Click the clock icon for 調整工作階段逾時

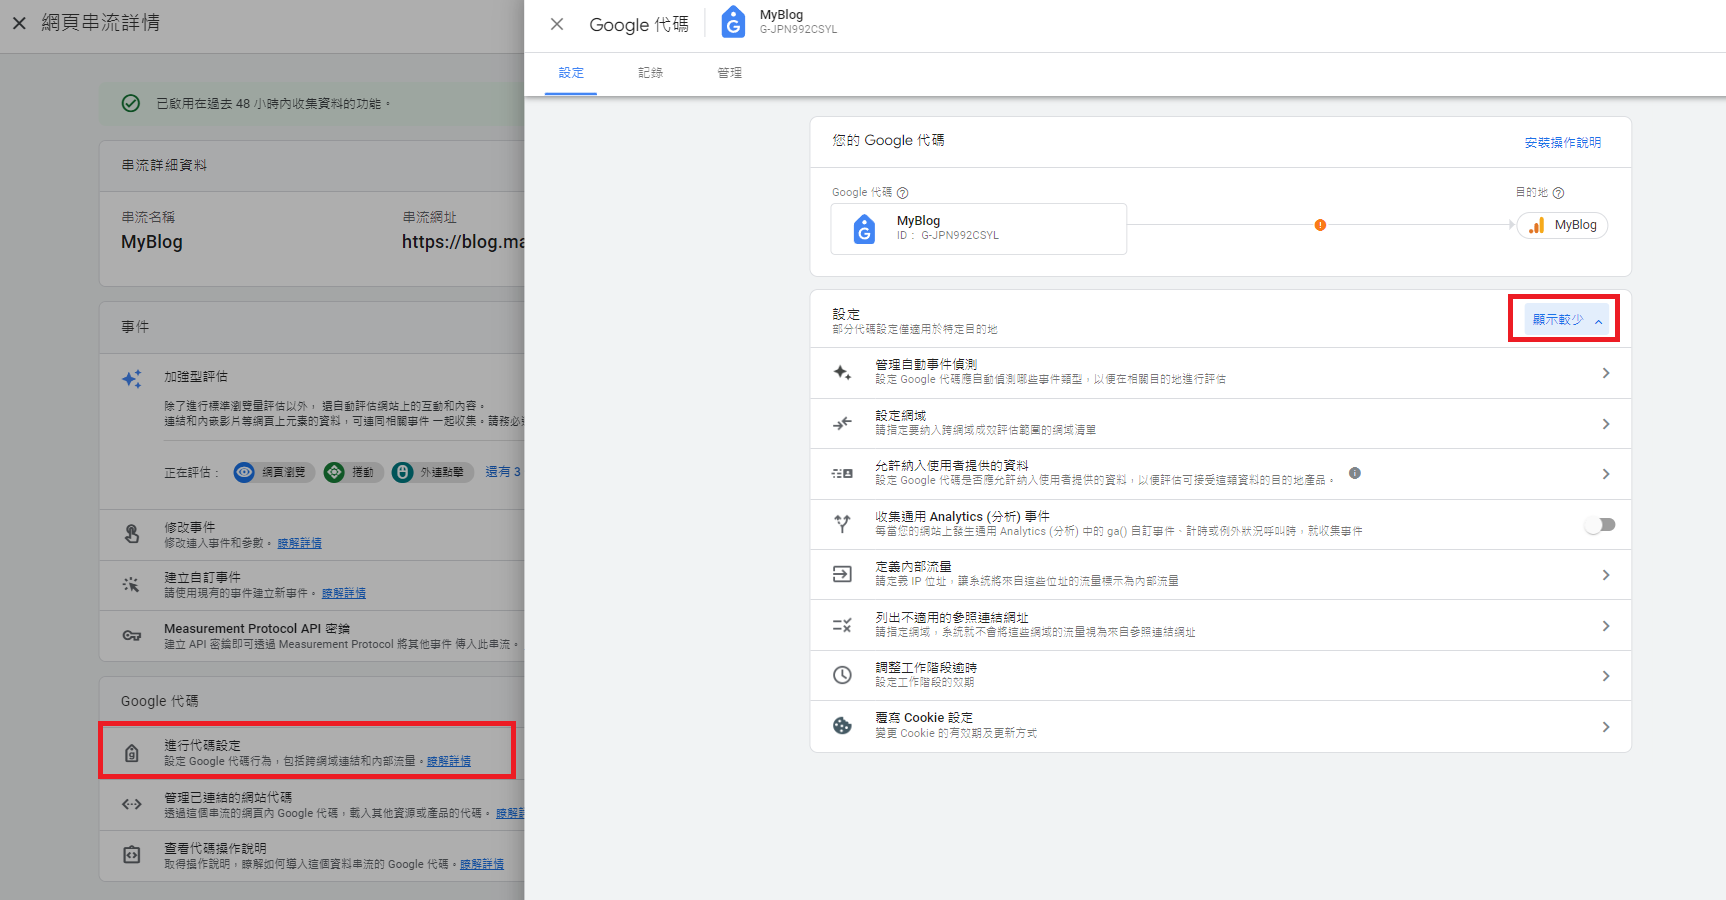coord(842,676)
